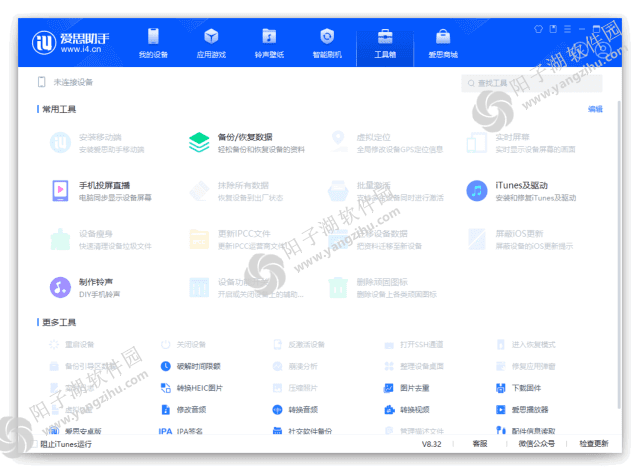Click the 检查更新 button
The width and height of the screenshot is (640, 471).
coord(593,443)
